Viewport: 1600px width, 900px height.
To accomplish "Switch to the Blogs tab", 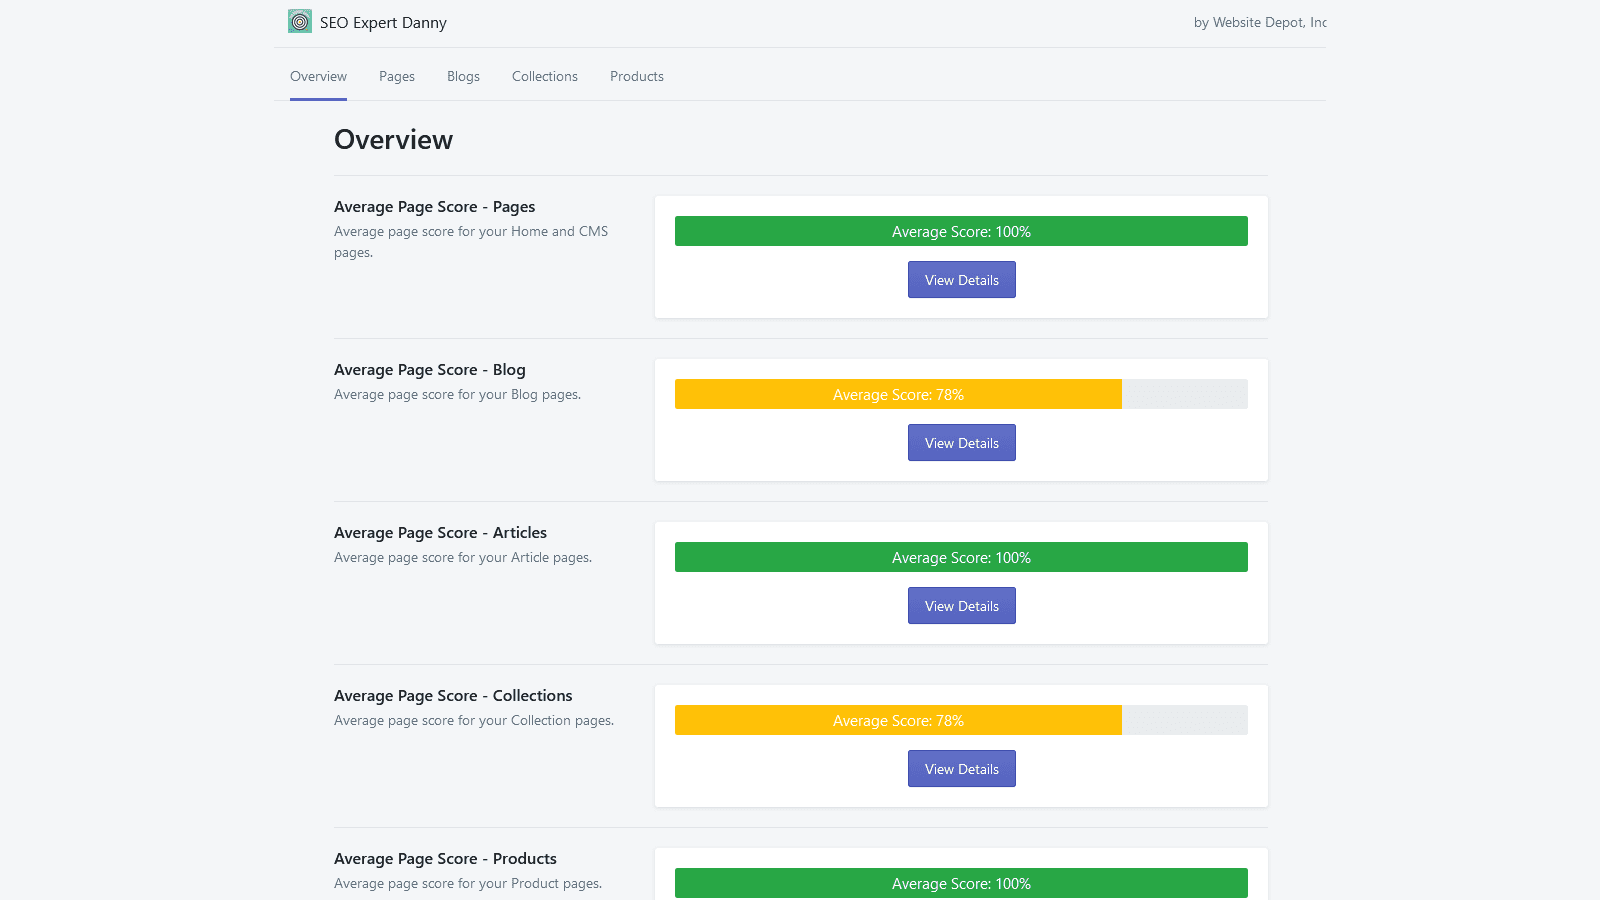I will (x=463, y=76).
